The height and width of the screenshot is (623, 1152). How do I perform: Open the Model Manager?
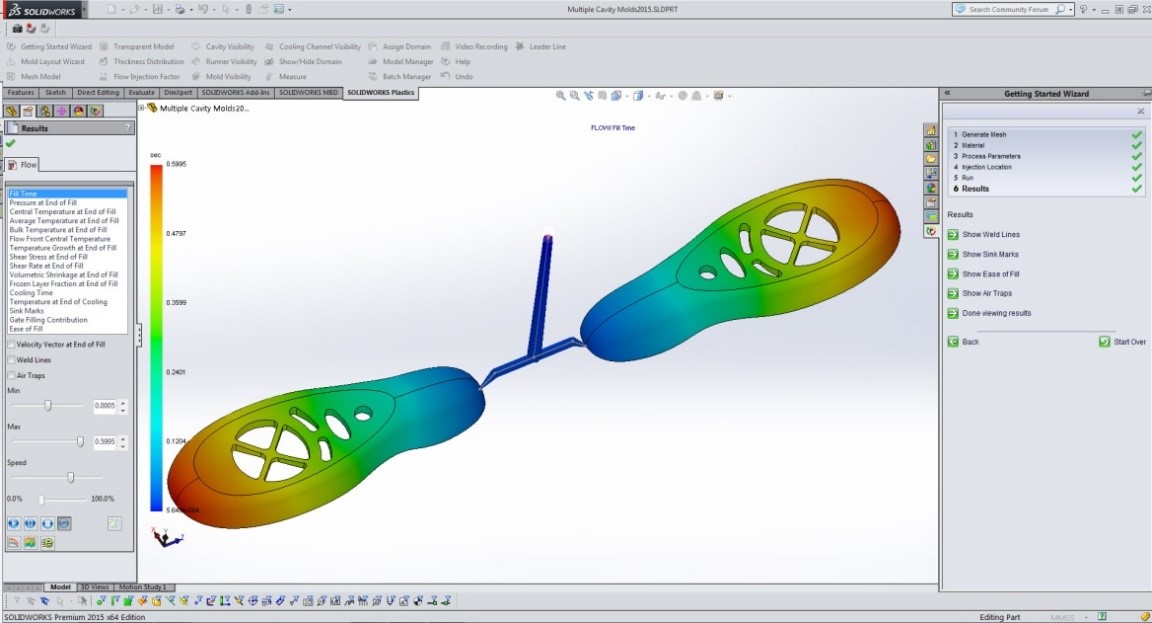[401, 62]
